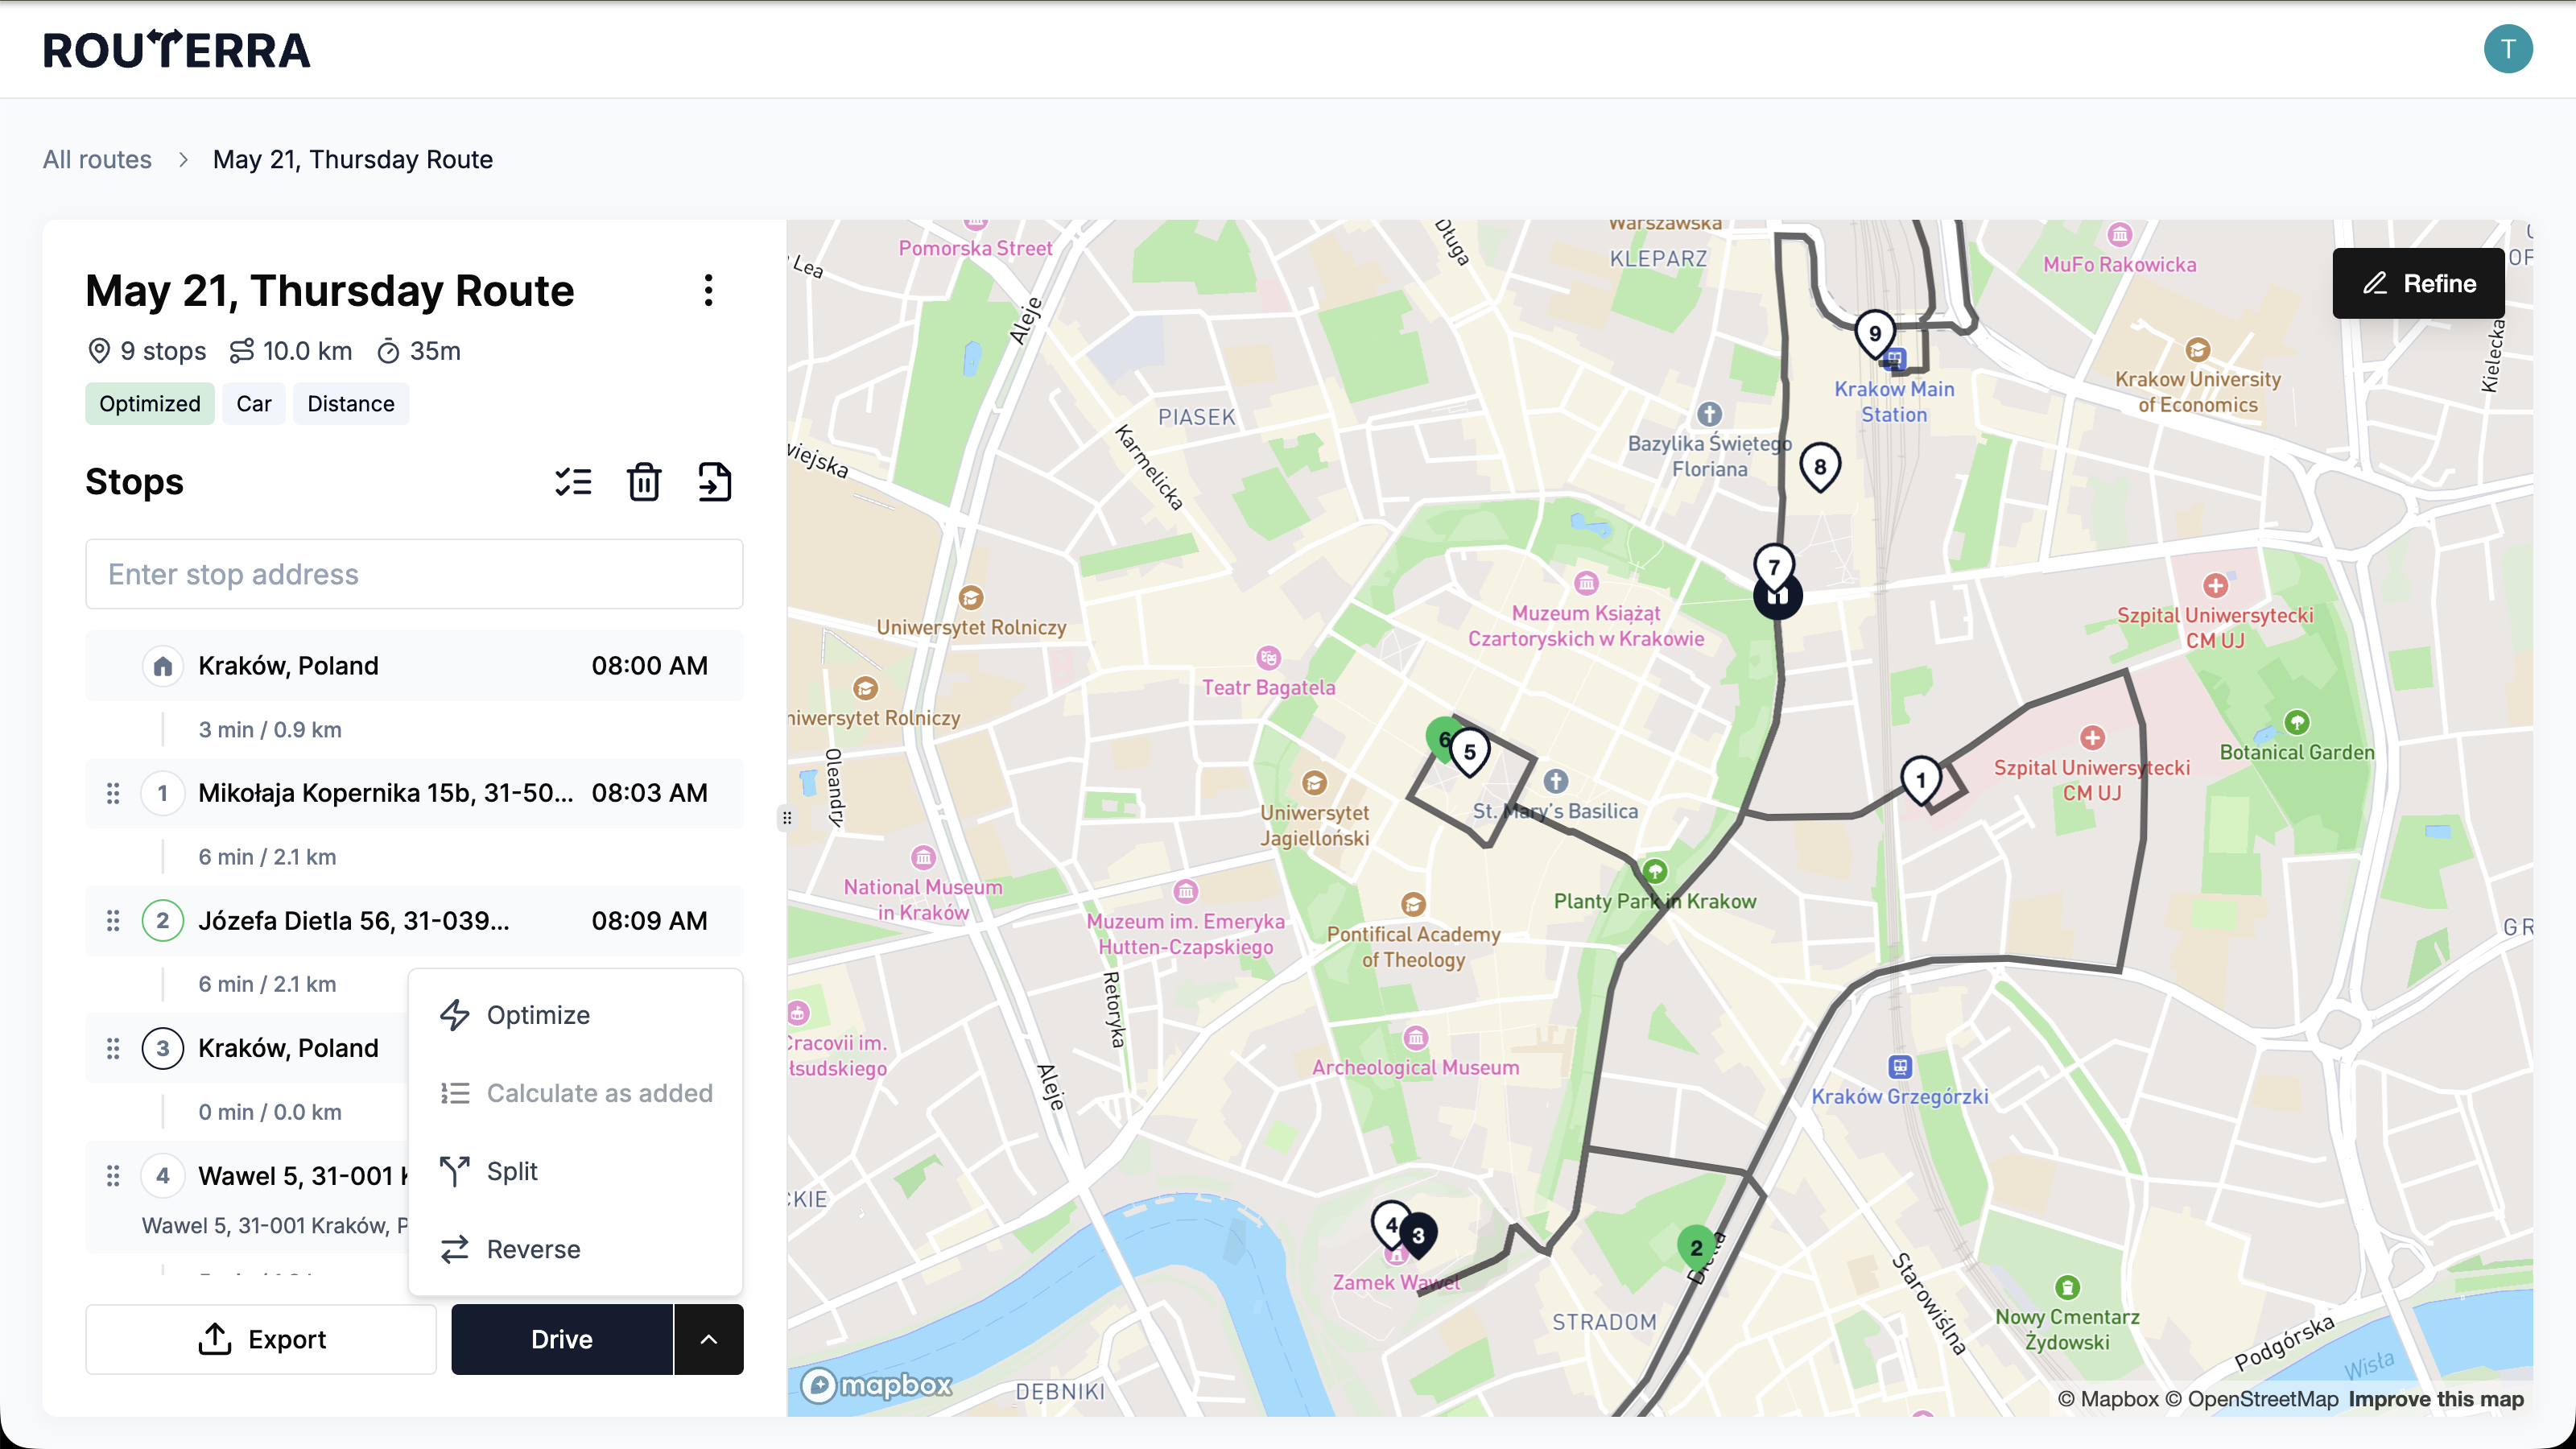Click map marker 9 near Krakow Main Station
This screenshot has width=2576, height=1449.
[1875, 335]
